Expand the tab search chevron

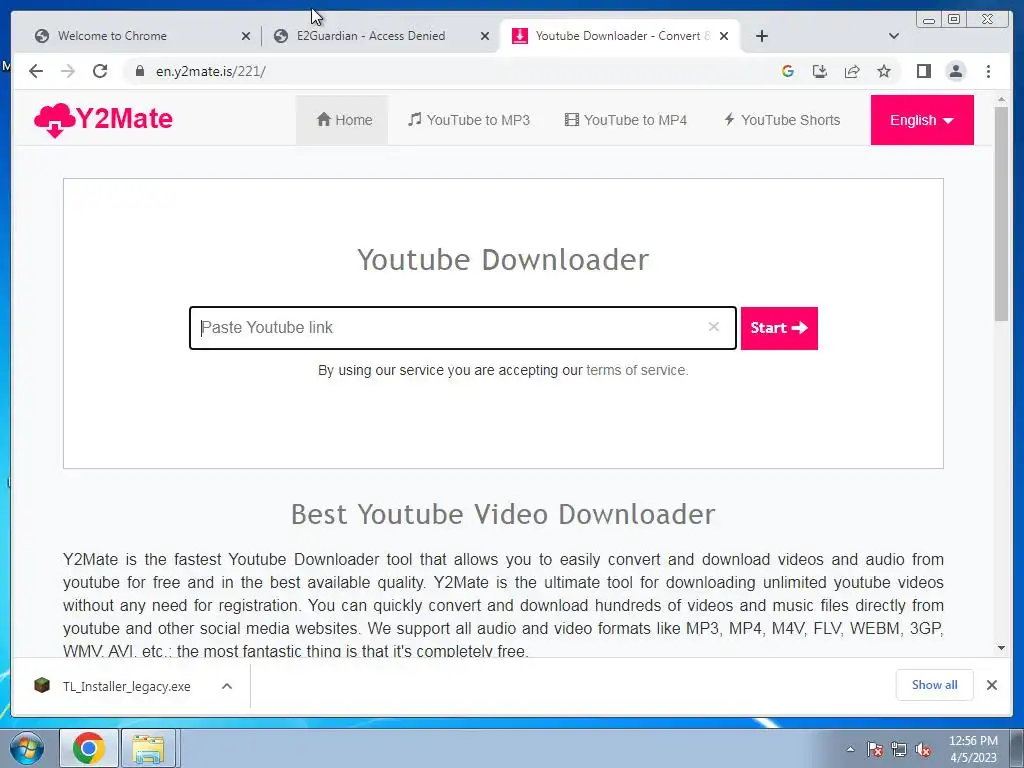[x=894, y=36]
